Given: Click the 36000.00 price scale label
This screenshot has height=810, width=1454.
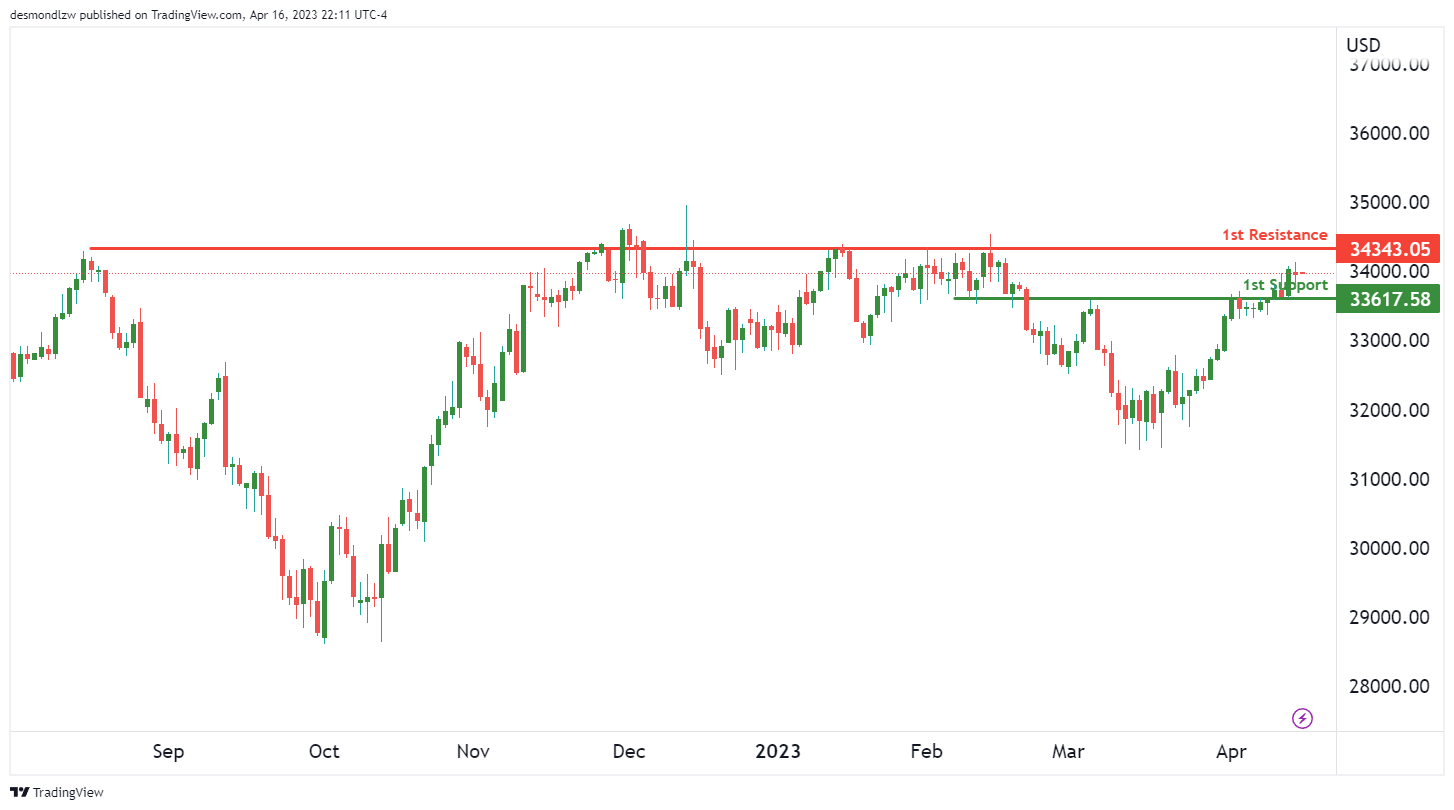Looking at the screenshot, I should [1389, 134].
